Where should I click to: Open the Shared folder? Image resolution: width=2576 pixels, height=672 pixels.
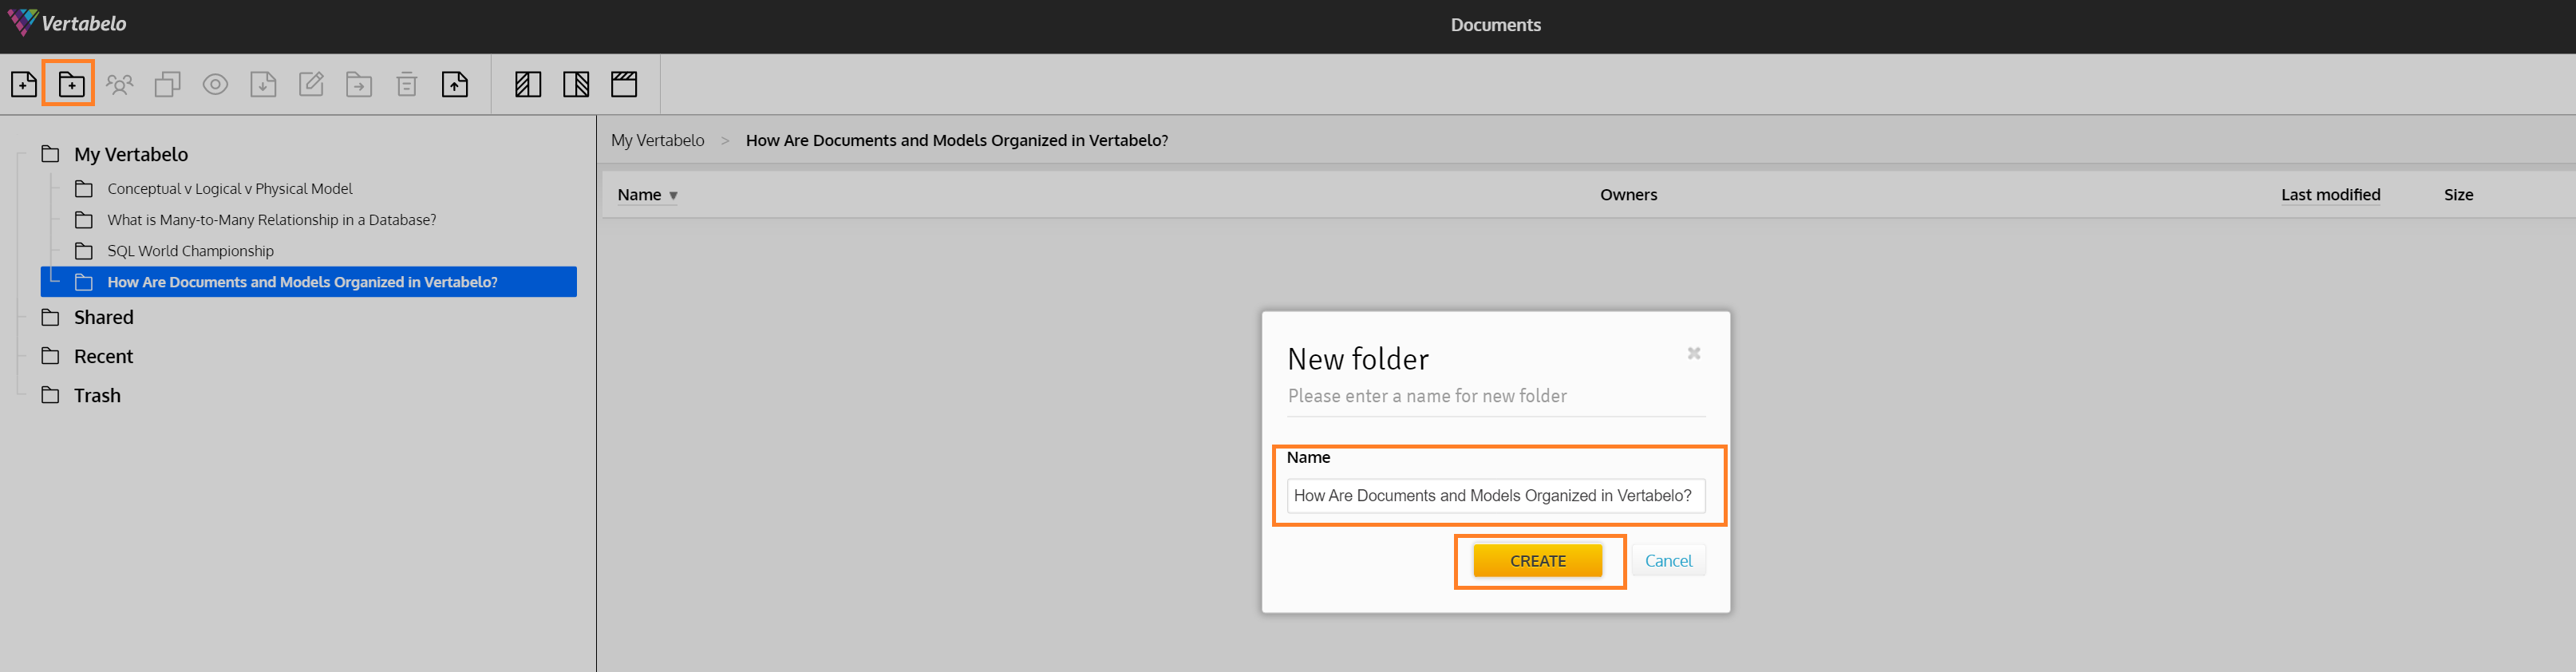tap(104, 317)
